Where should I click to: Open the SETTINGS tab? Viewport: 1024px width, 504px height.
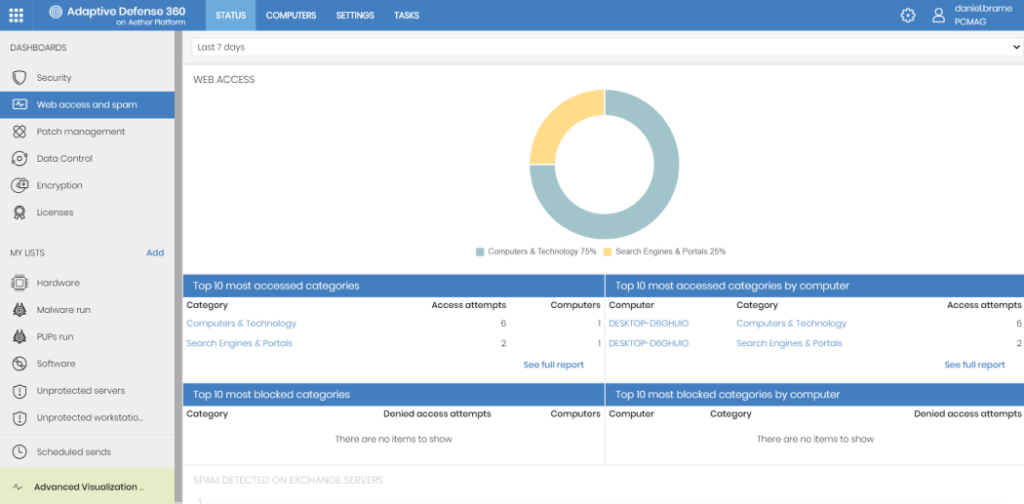[355, 15]
